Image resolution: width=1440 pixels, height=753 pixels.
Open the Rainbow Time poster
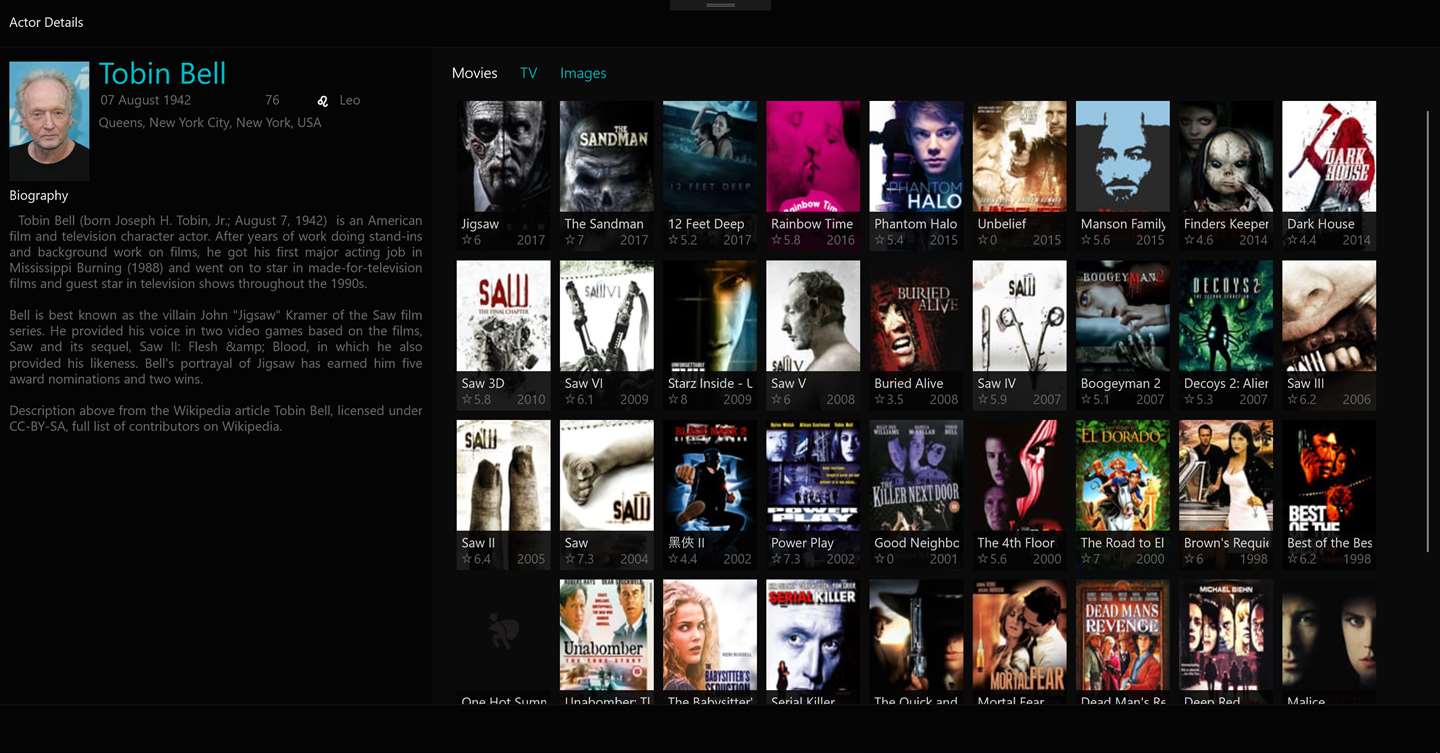(813, 156)
